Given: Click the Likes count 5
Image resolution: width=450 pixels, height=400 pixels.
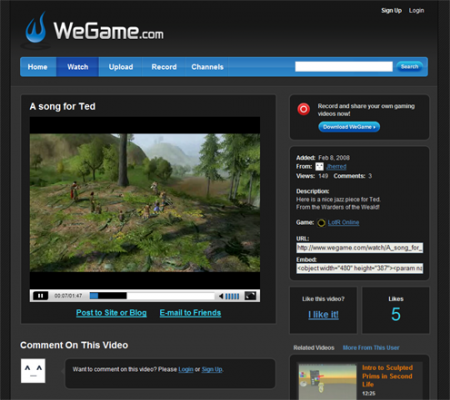Looking at the screenshot, I should (396, 314).
